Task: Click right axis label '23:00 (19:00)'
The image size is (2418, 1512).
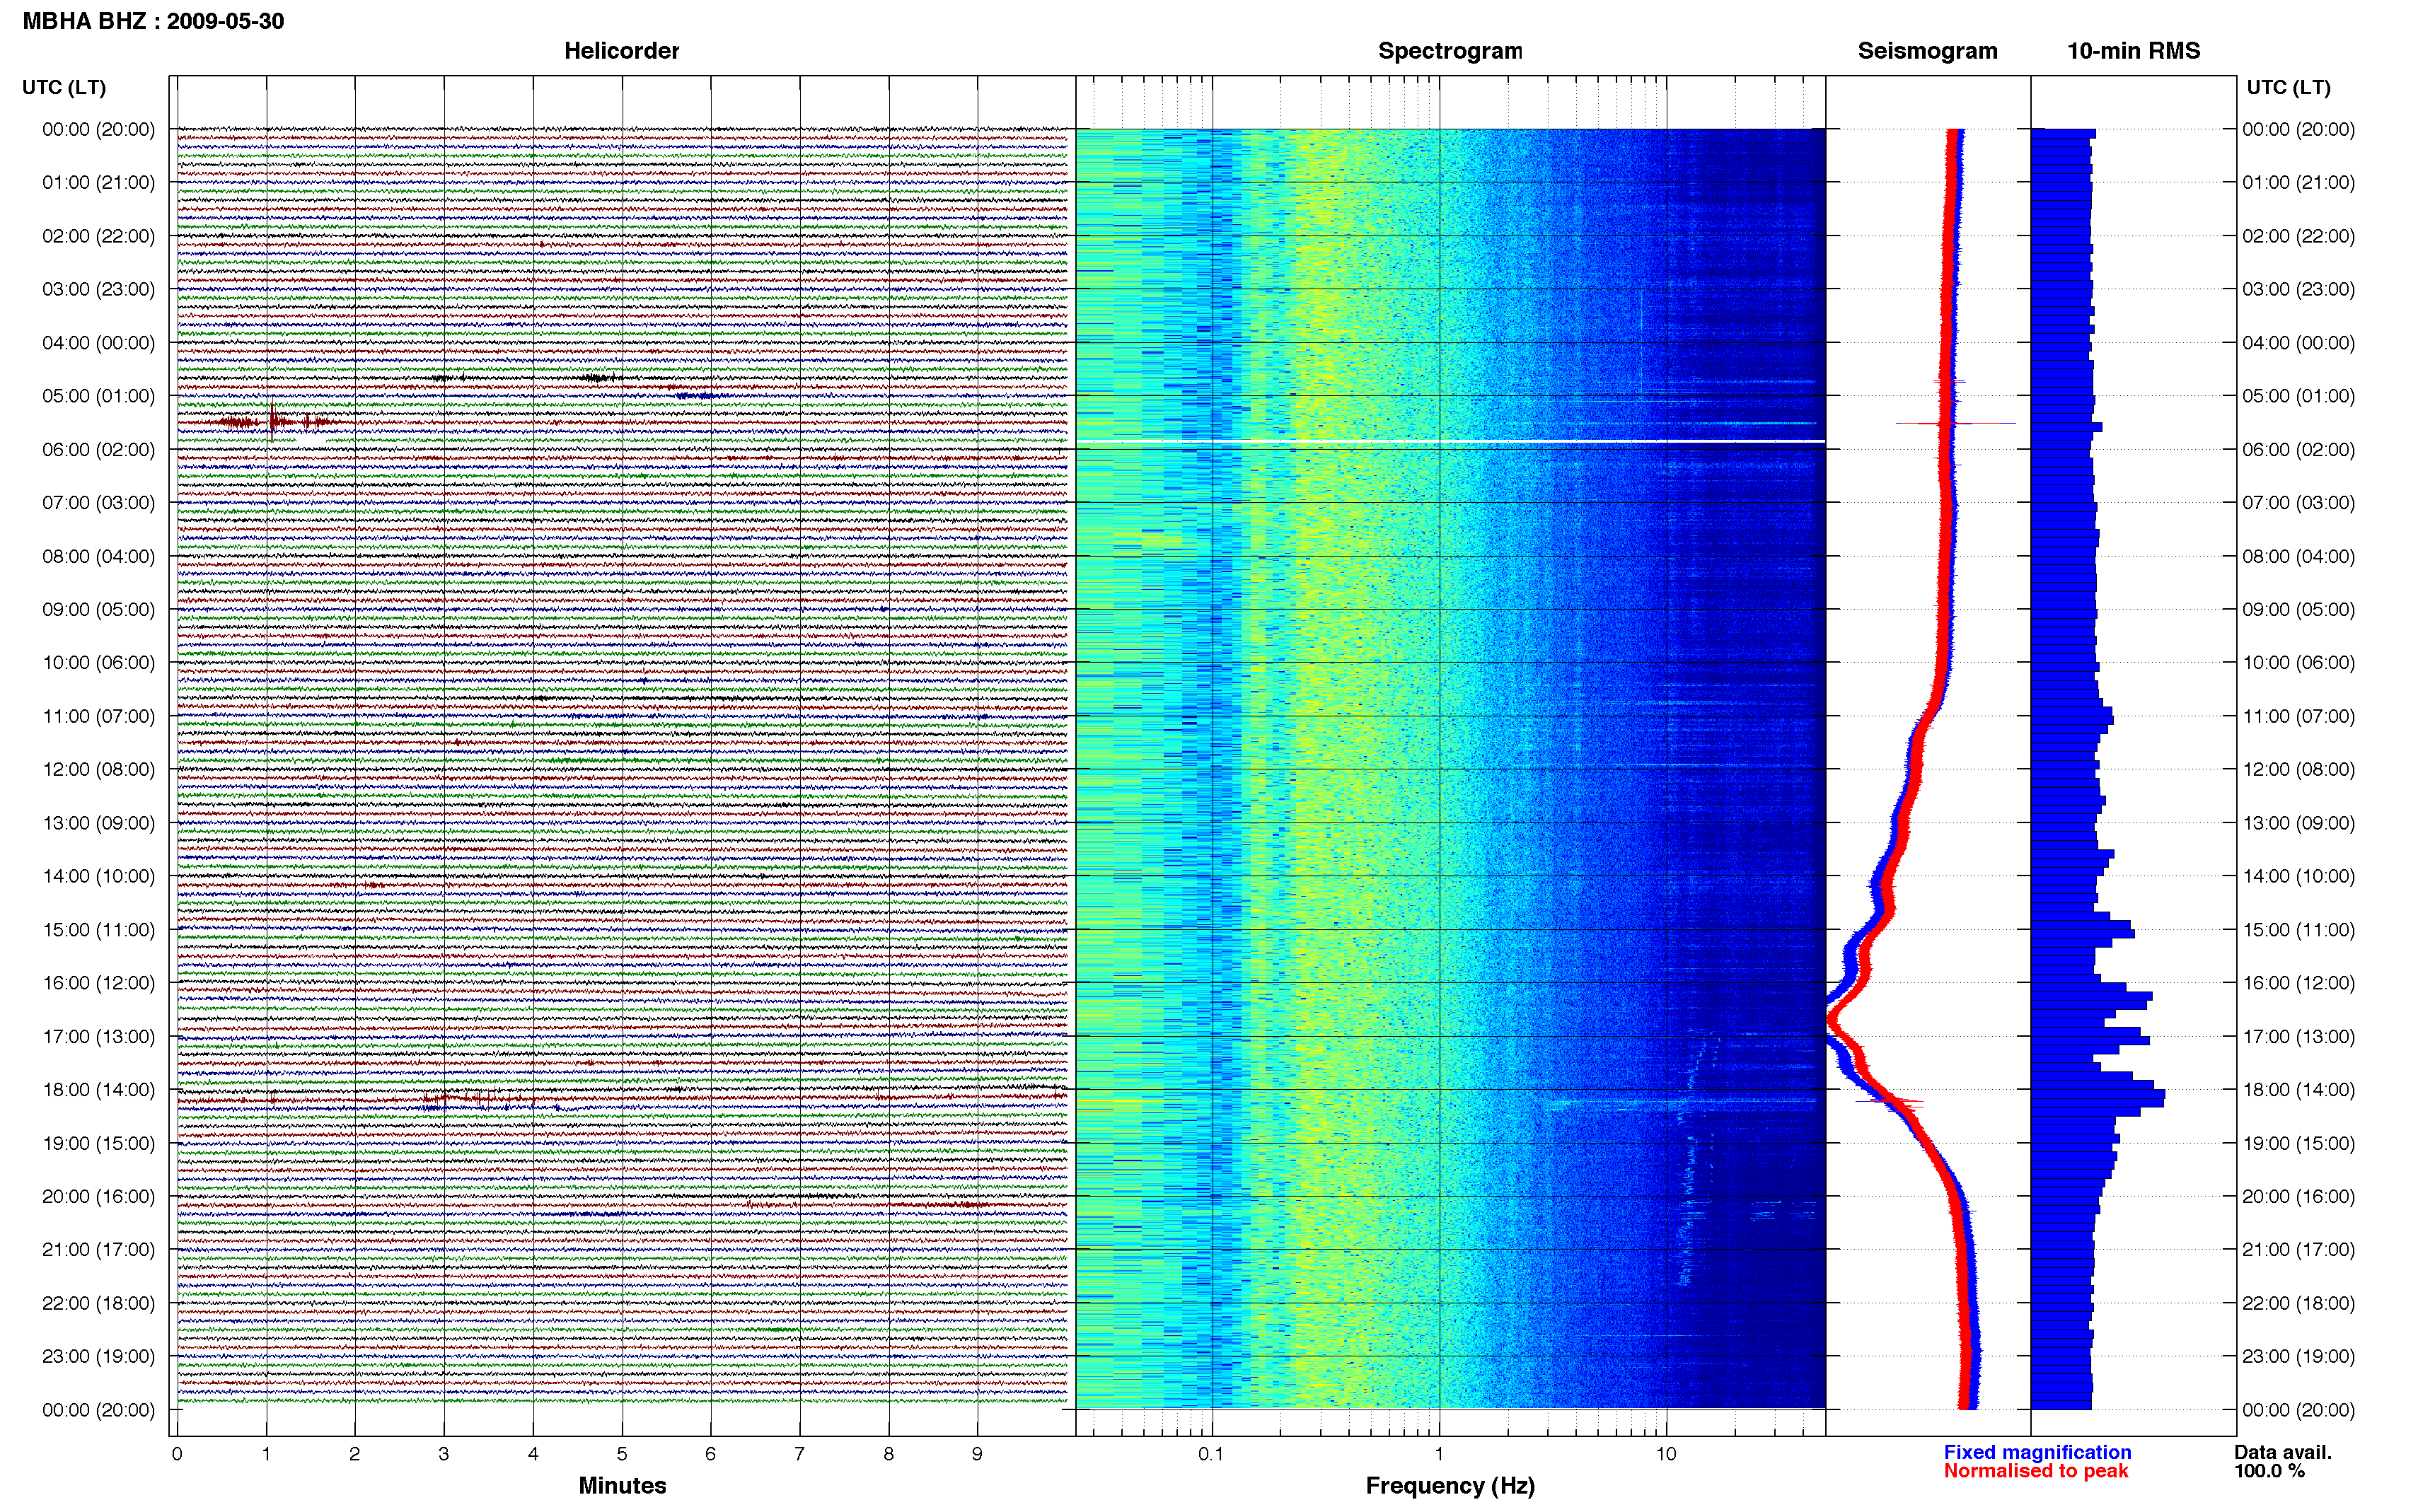Action: coord(2298,1357)
